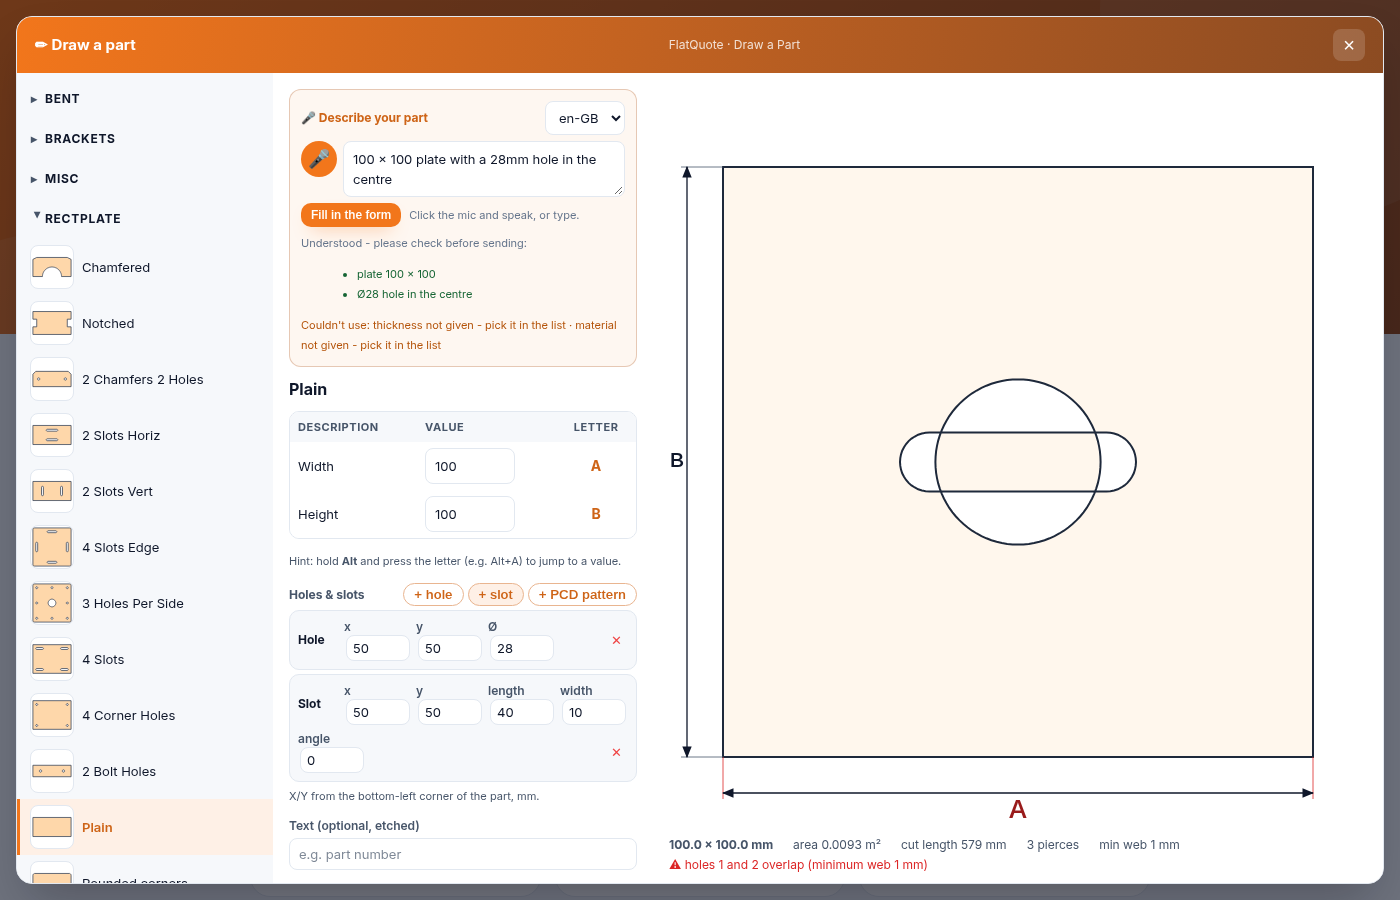Image resolution: width=1400 pixels, height=900 pixels.
Task: Pick the 2 Slots Vert template icon
Action: (x=52, y=491)
